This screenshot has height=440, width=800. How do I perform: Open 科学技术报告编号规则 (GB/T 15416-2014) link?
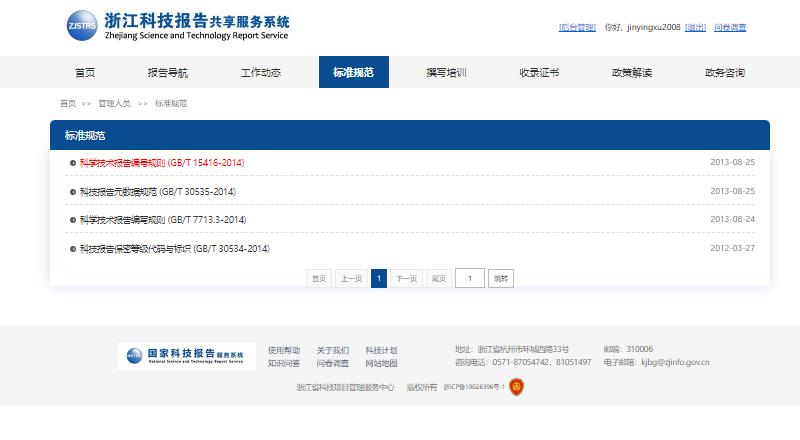[x=162, y=162]
